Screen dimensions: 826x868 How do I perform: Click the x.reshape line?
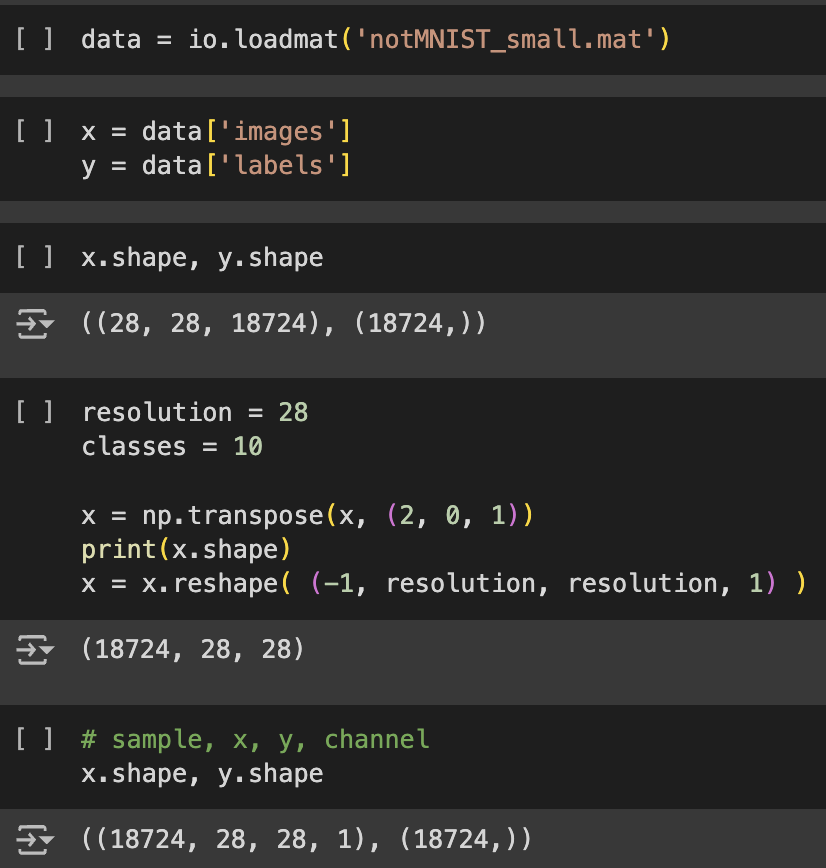click(x=444, y=583)
